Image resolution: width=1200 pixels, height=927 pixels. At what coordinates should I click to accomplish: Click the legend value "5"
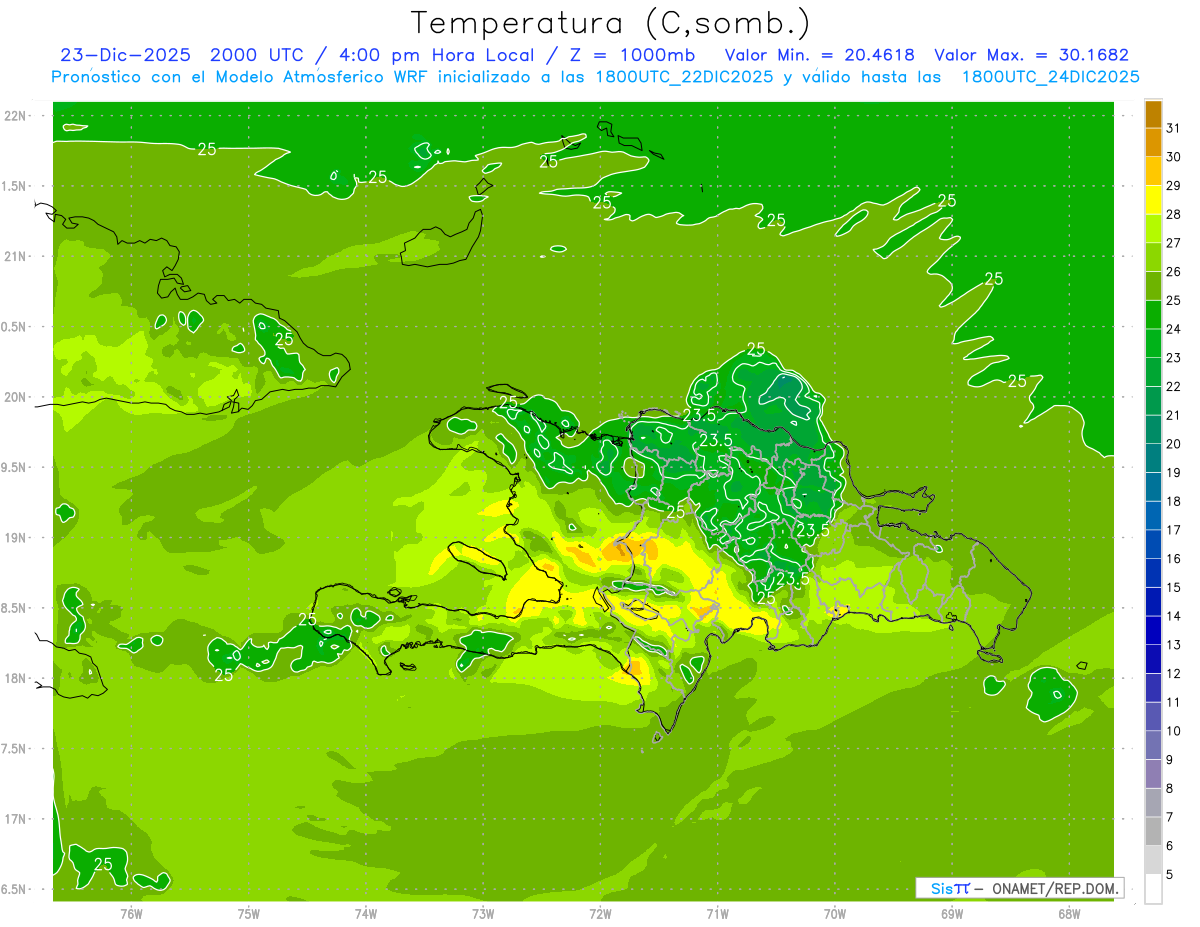tap(1171, 874)
